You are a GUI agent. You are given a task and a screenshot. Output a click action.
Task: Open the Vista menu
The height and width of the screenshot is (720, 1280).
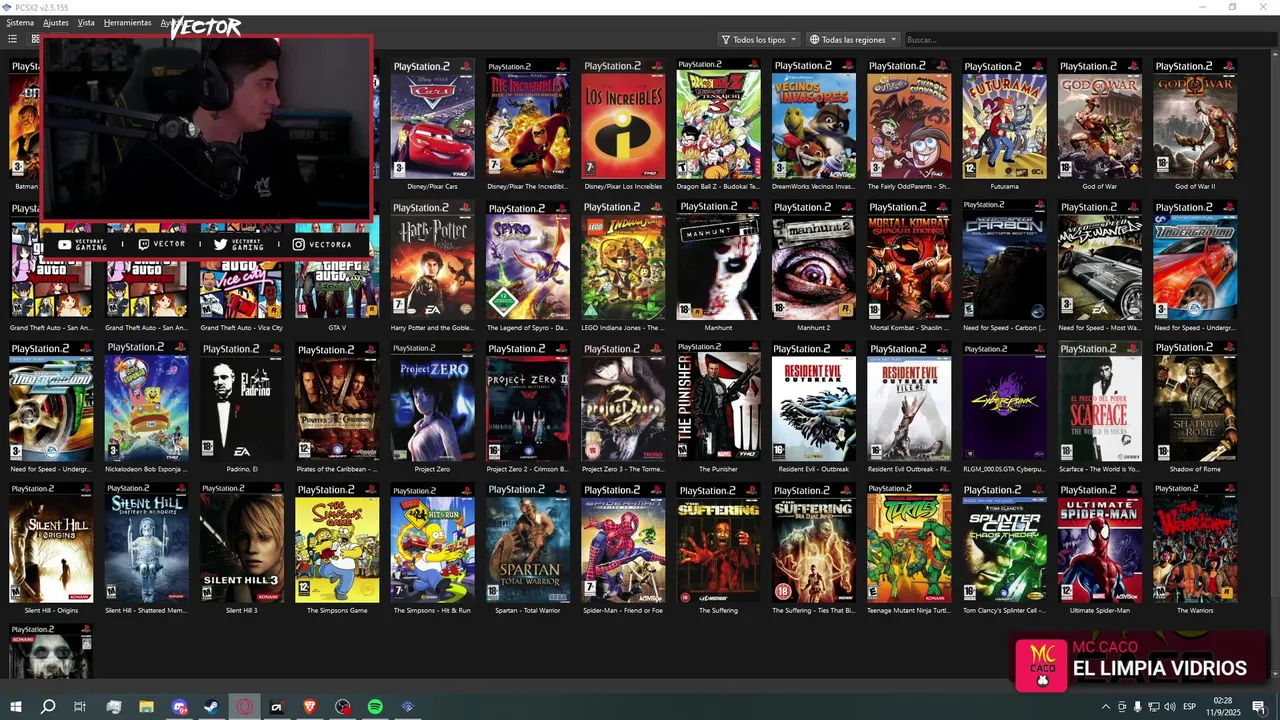pos(86,22)
